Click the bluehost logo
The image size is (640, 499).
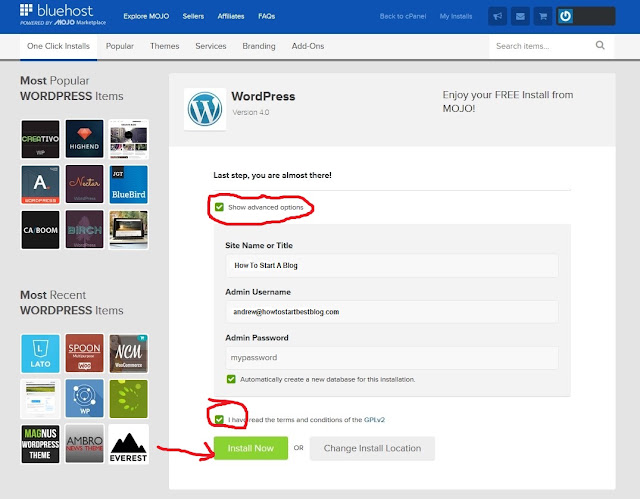[x=63, y=15]
